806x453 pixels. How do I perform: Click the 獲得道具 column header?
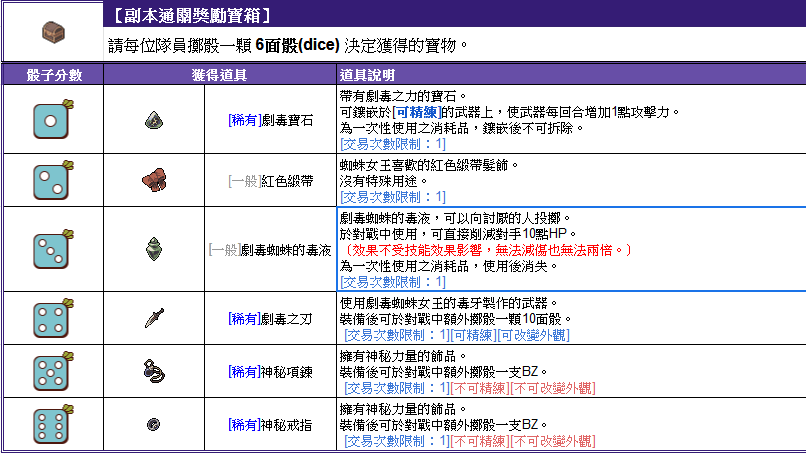(219, 75)
